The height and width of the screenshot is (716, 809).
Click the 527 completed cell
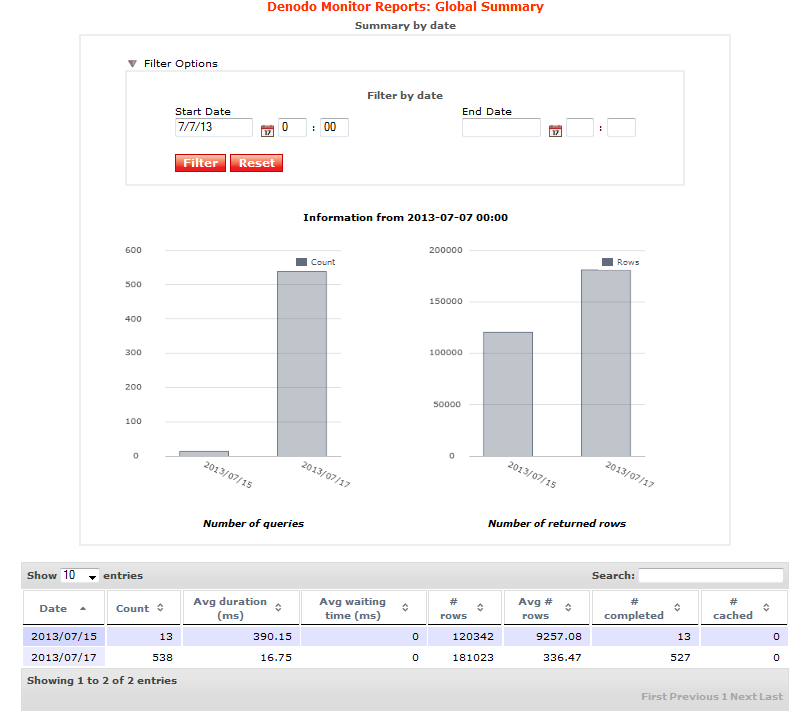pyautogui.click(x=645, y=657)
